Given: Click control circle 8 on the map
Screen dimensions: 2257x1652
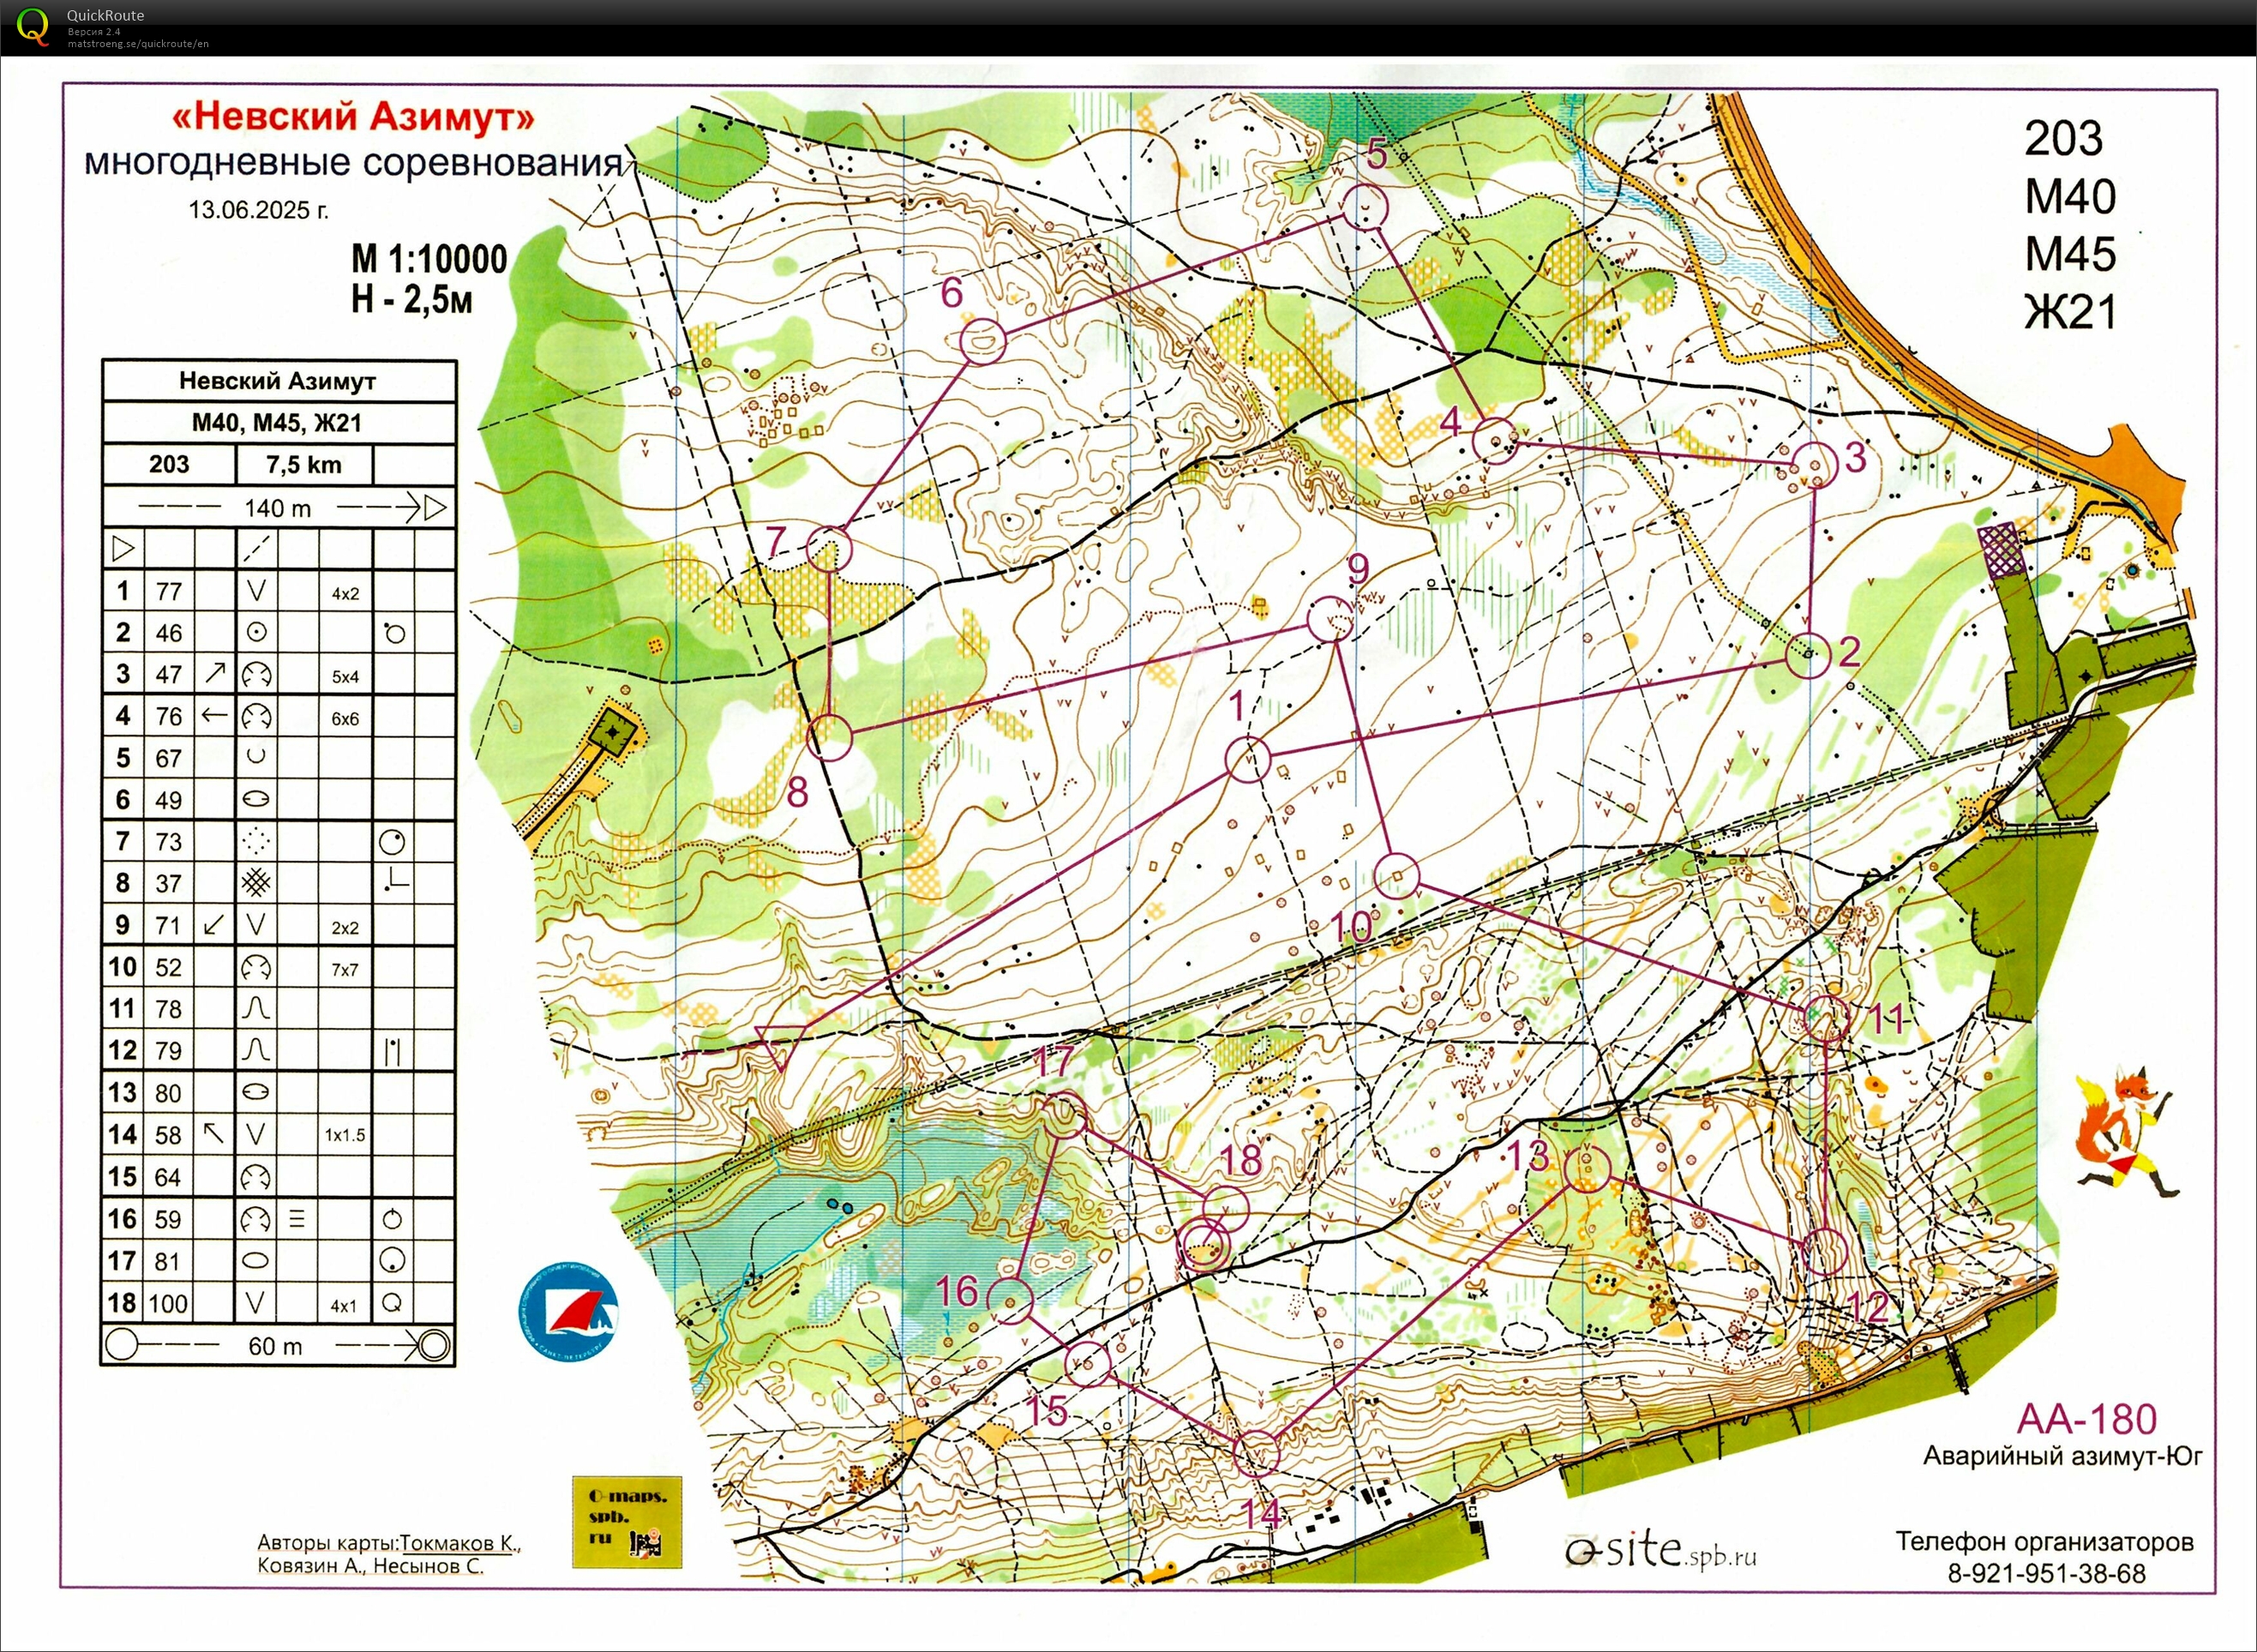Looking at the screenshot, I should point(829,738).
